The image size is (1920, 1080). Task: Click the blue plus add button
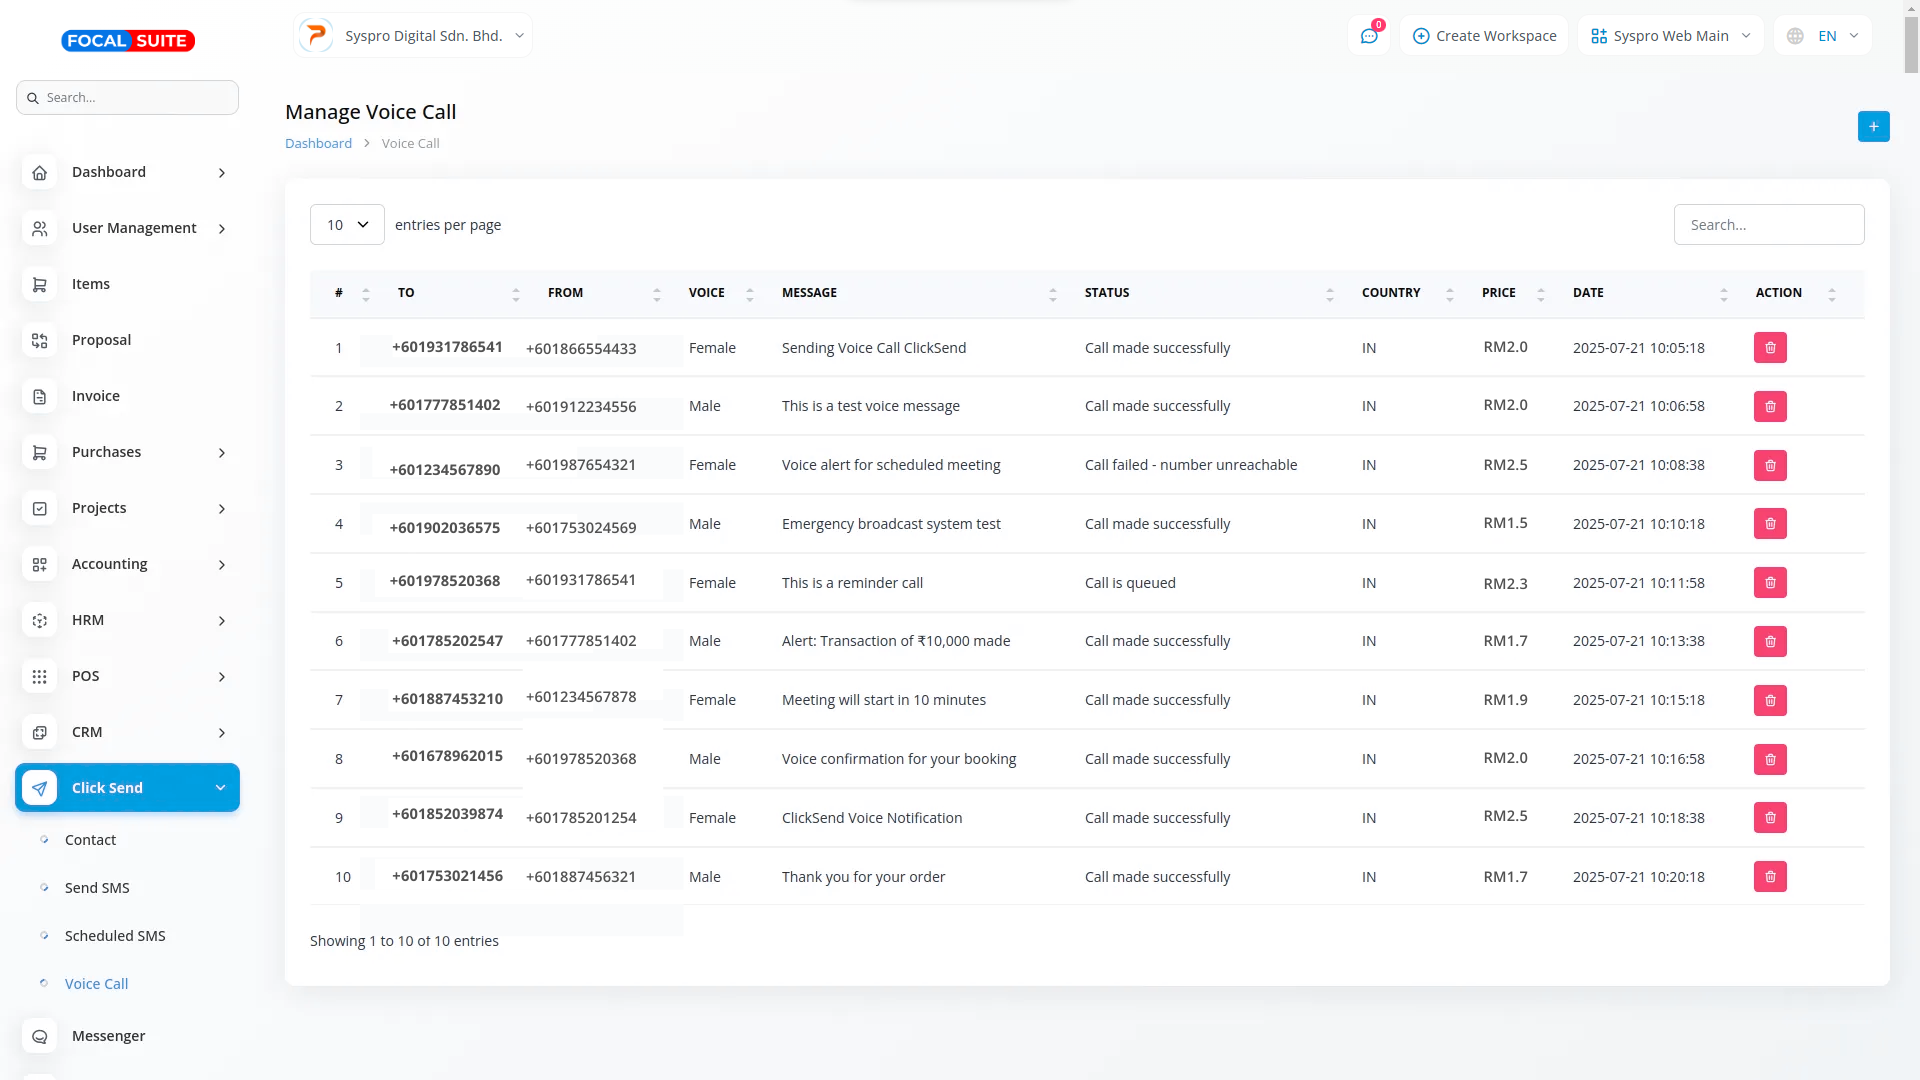1873,126
